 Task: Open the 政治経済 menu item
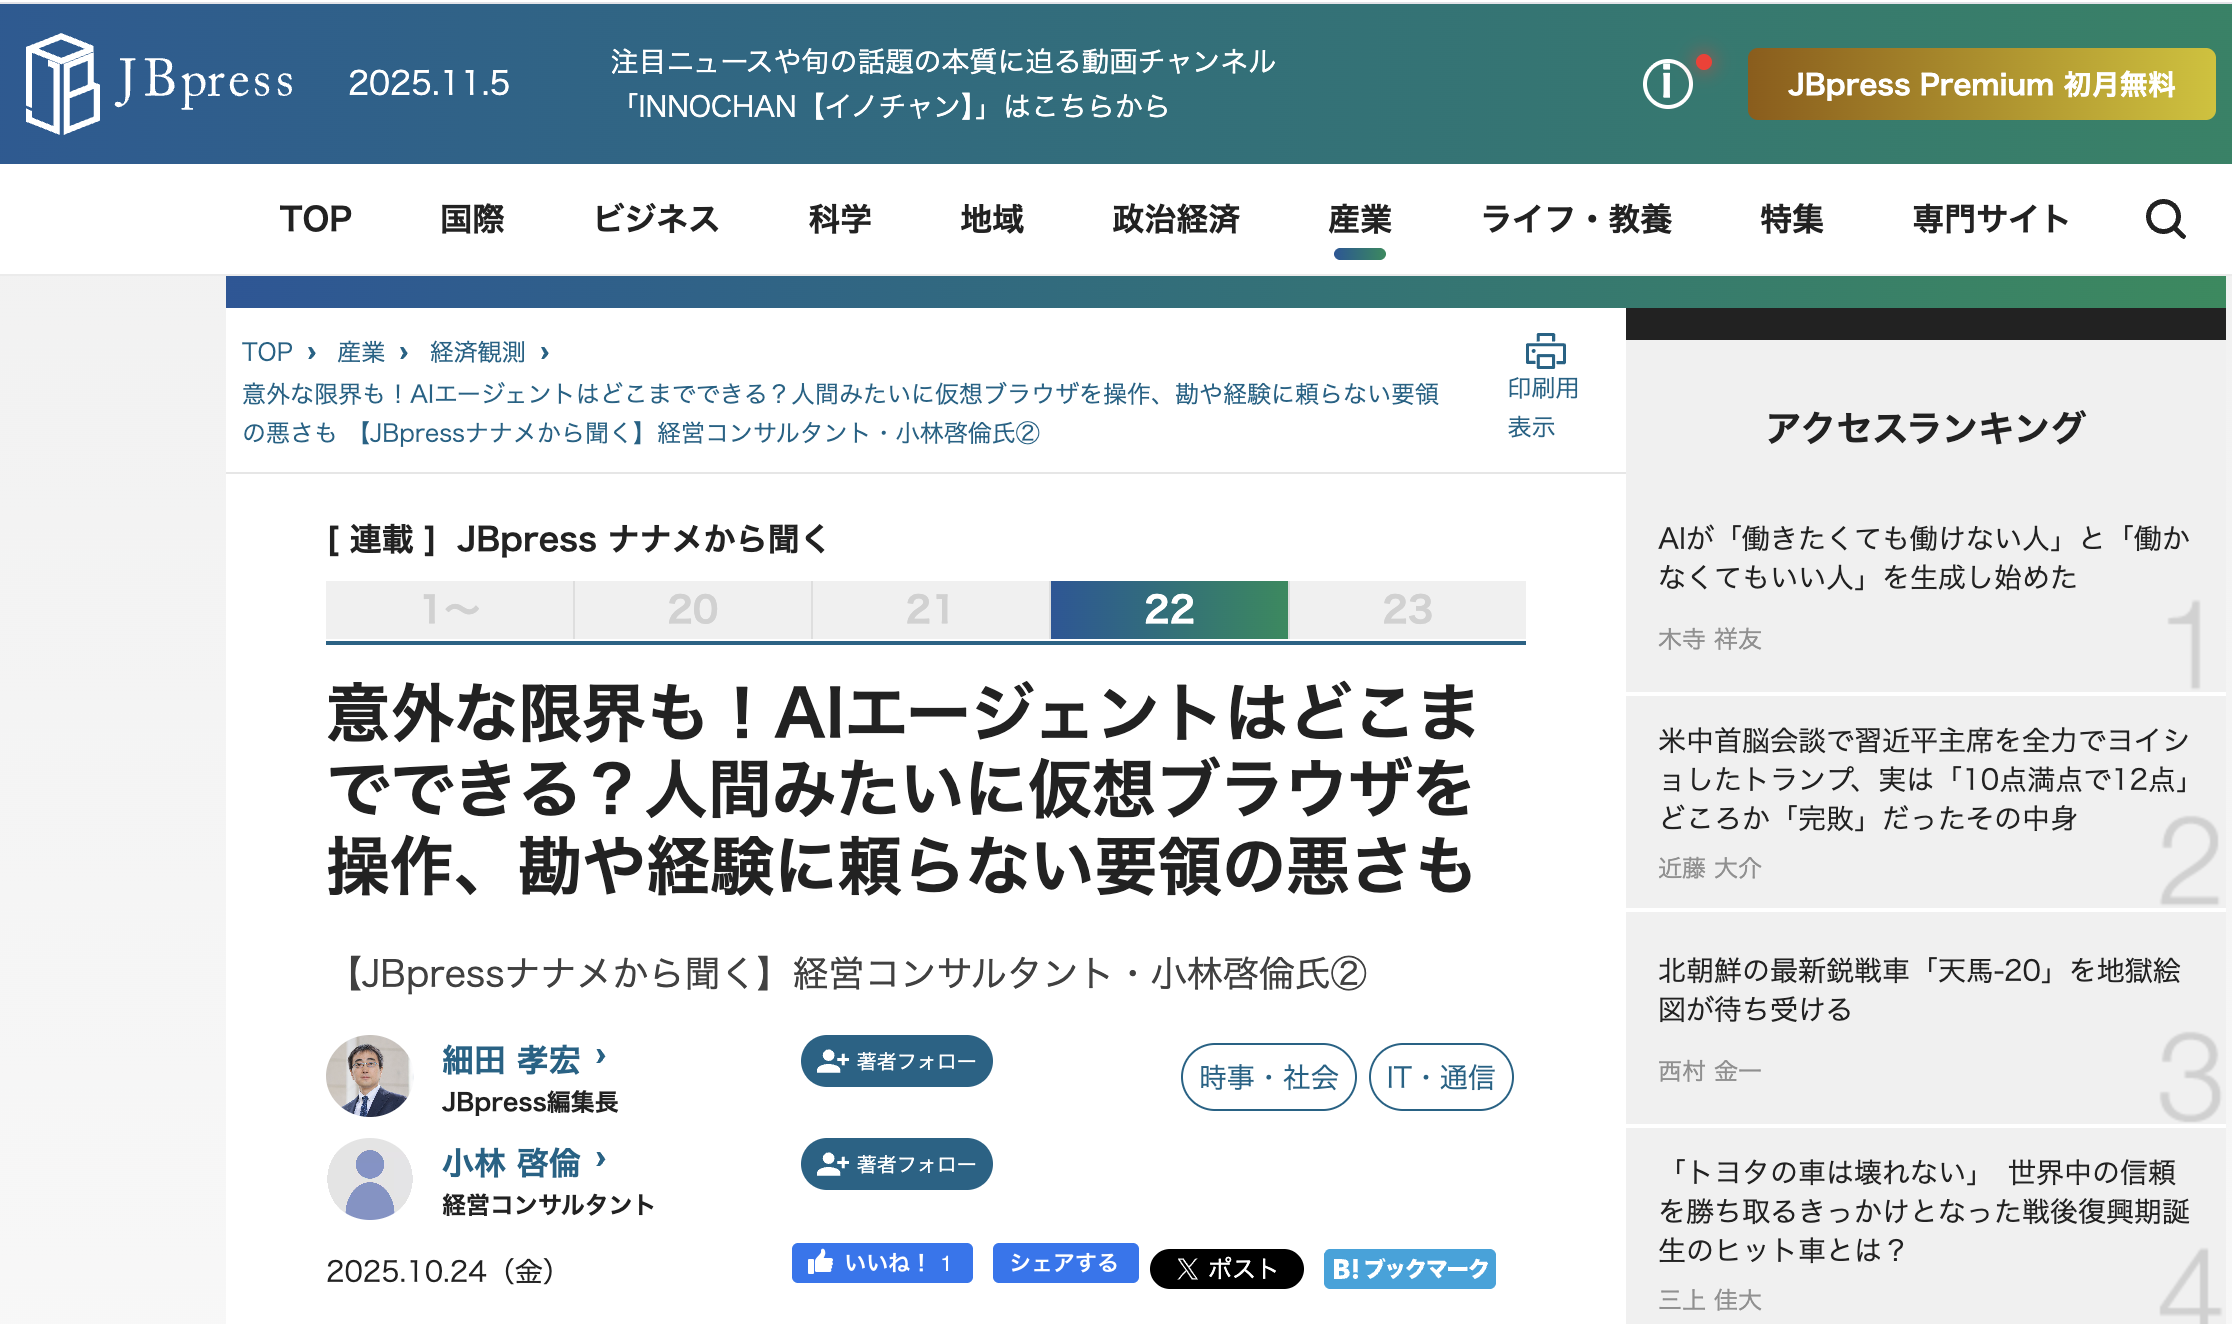click(x=1175, y=219)
